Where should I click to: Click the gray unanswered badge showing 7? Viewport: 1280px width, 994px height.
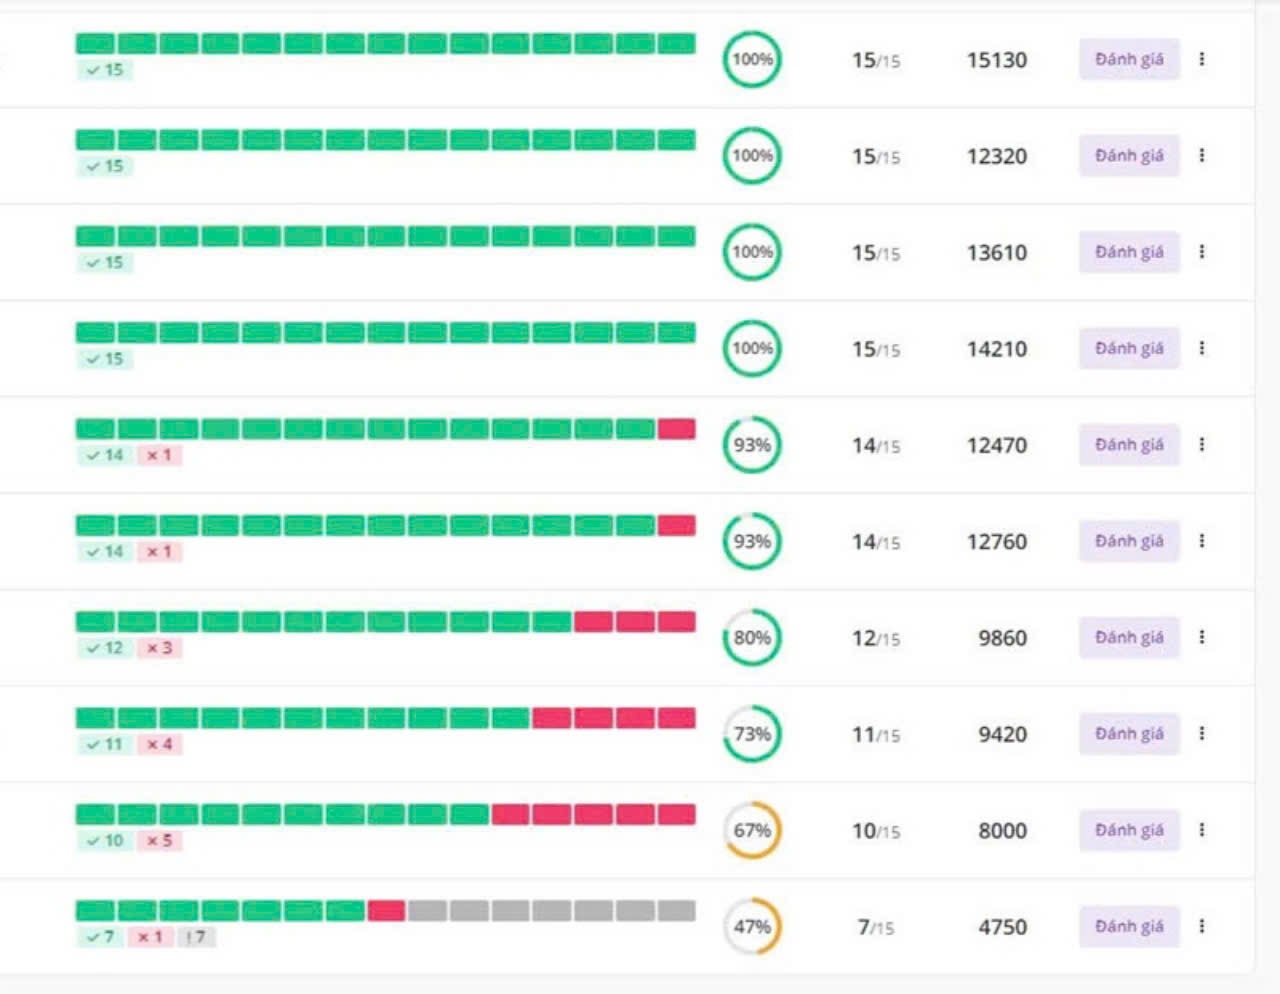[x=196, y=937]
